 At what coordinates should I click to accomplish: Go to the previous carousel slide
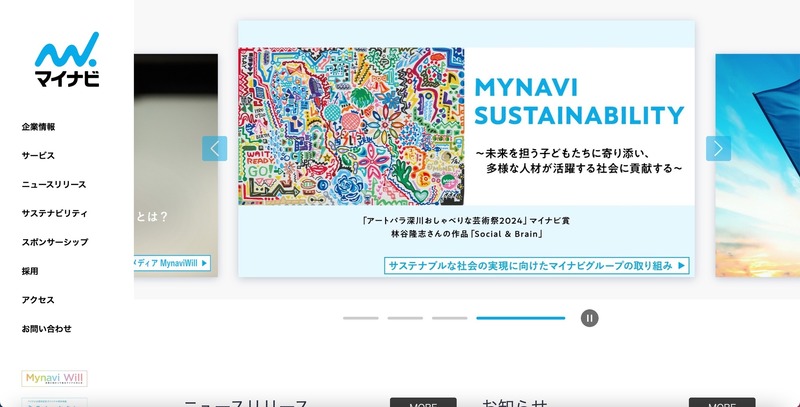[x=214, y=148]
